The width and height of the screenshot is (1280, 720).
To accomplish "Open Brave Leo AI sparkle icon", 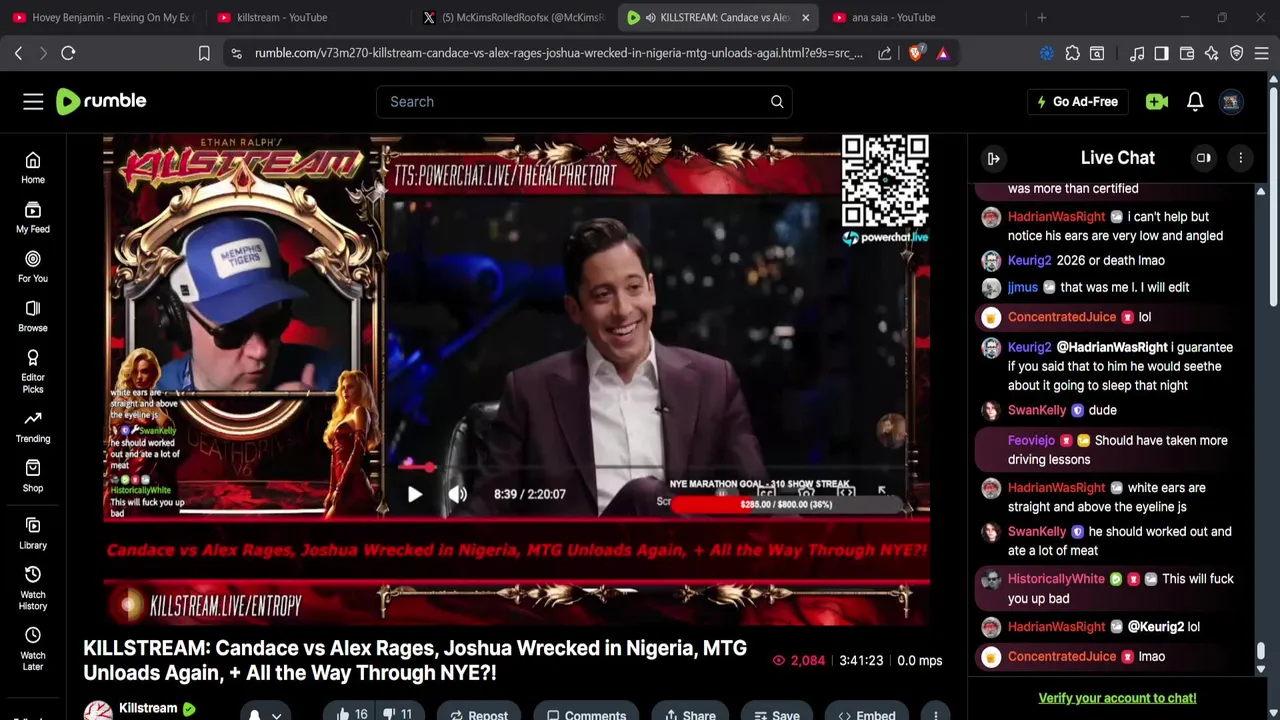I will point(1212,53).
